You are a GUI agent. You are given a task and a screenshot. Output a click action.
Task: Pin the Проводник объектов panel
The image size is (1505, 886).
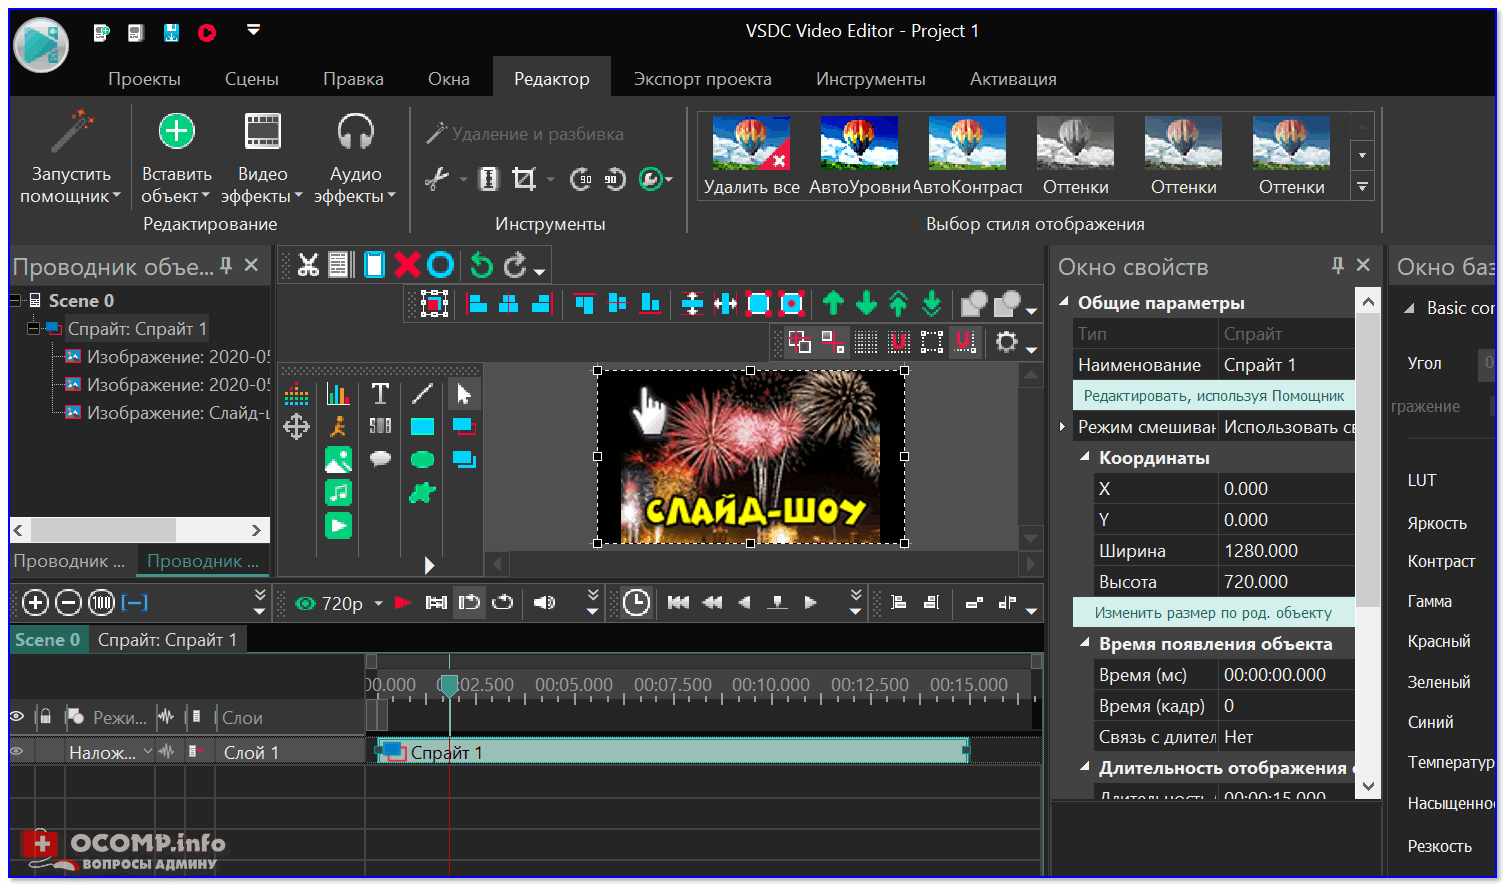[x=226, y=265]
